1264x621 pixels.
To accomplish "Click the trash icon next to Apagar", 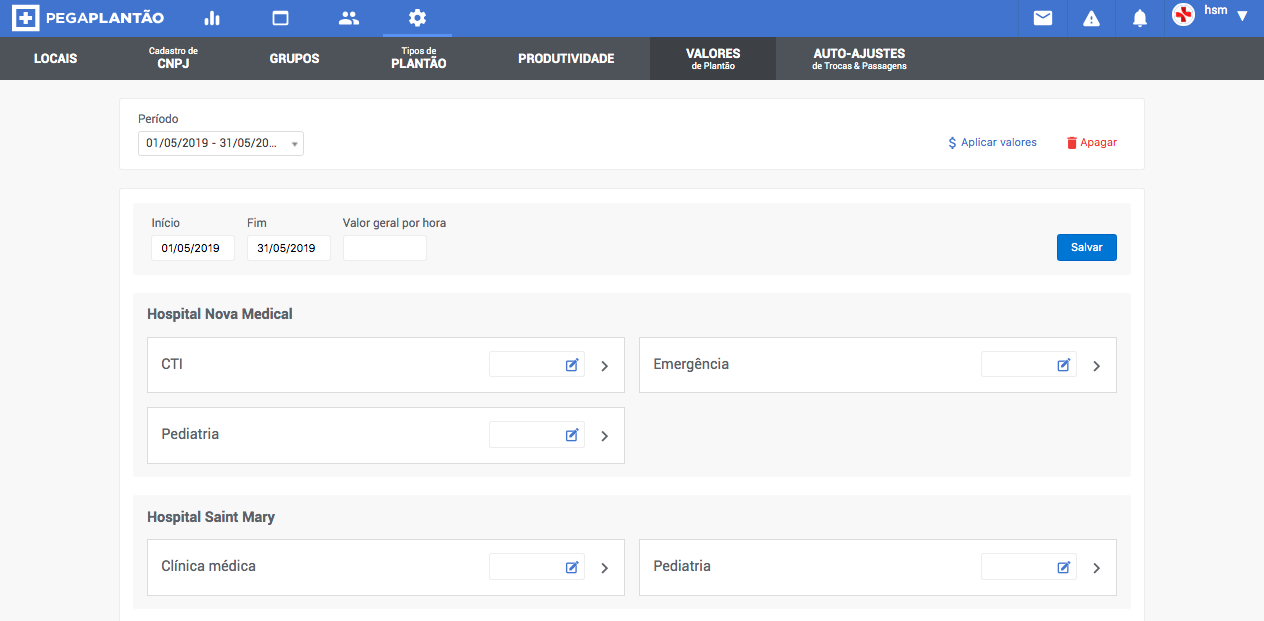I will tap(1072, 143).
